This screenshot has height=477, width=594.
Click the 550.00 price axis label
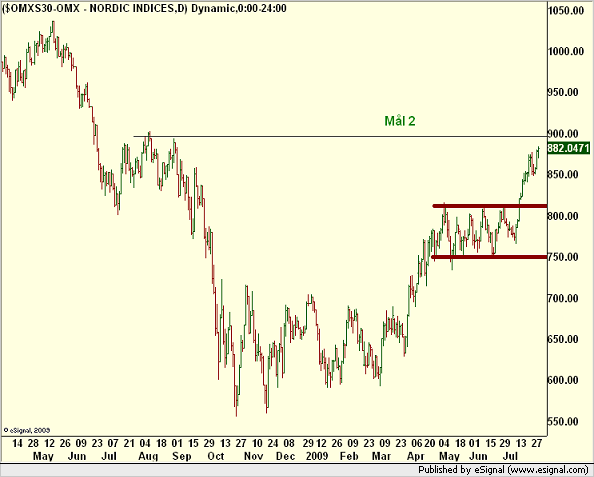point(563,421)
